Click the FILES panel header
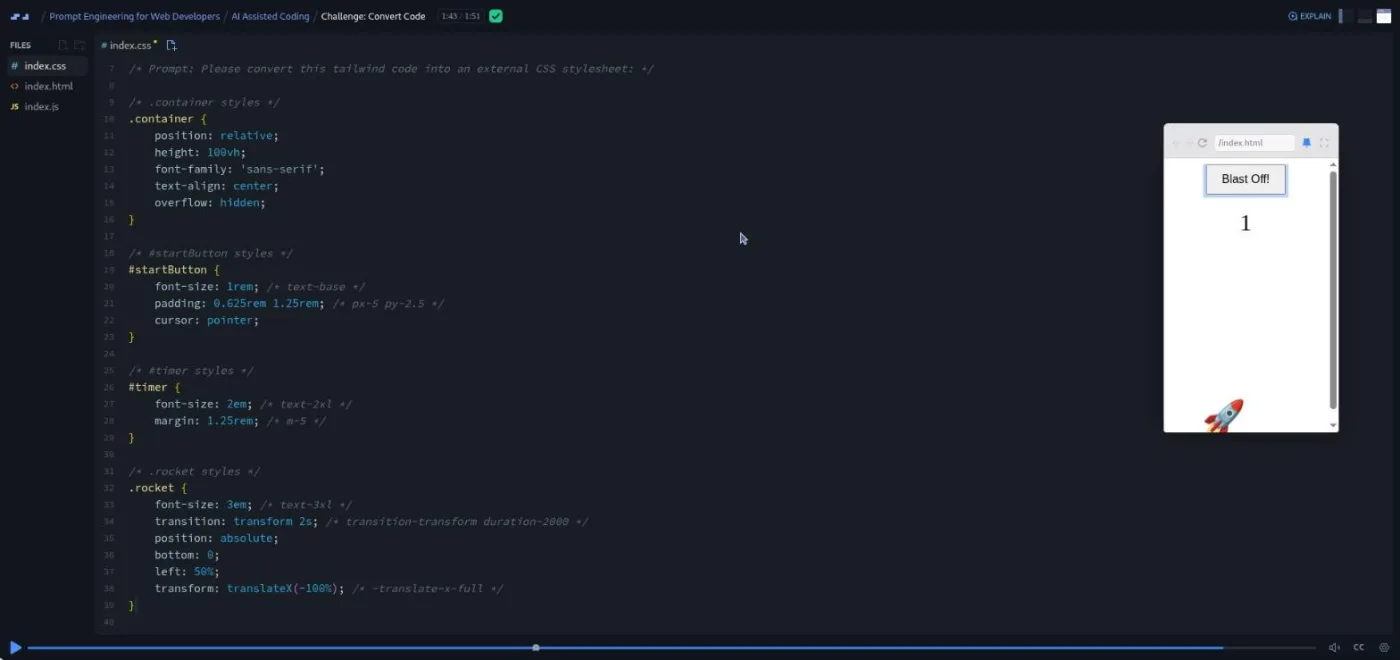Screen dimensions: 1400x660 point(20,45)
